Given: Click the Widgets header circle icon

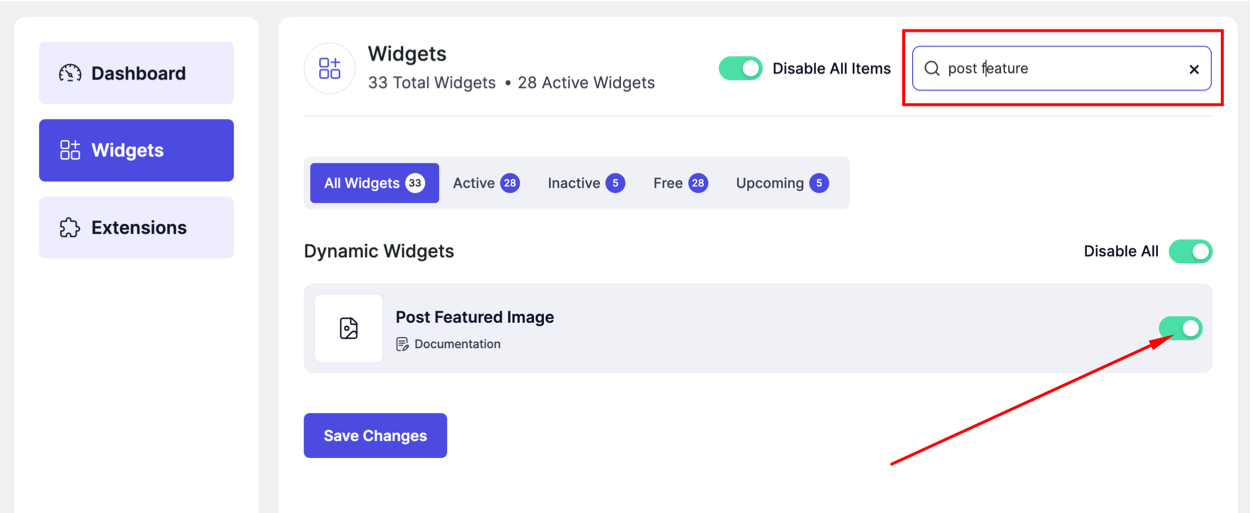Looking at the screenshot, I should point(330,68).
